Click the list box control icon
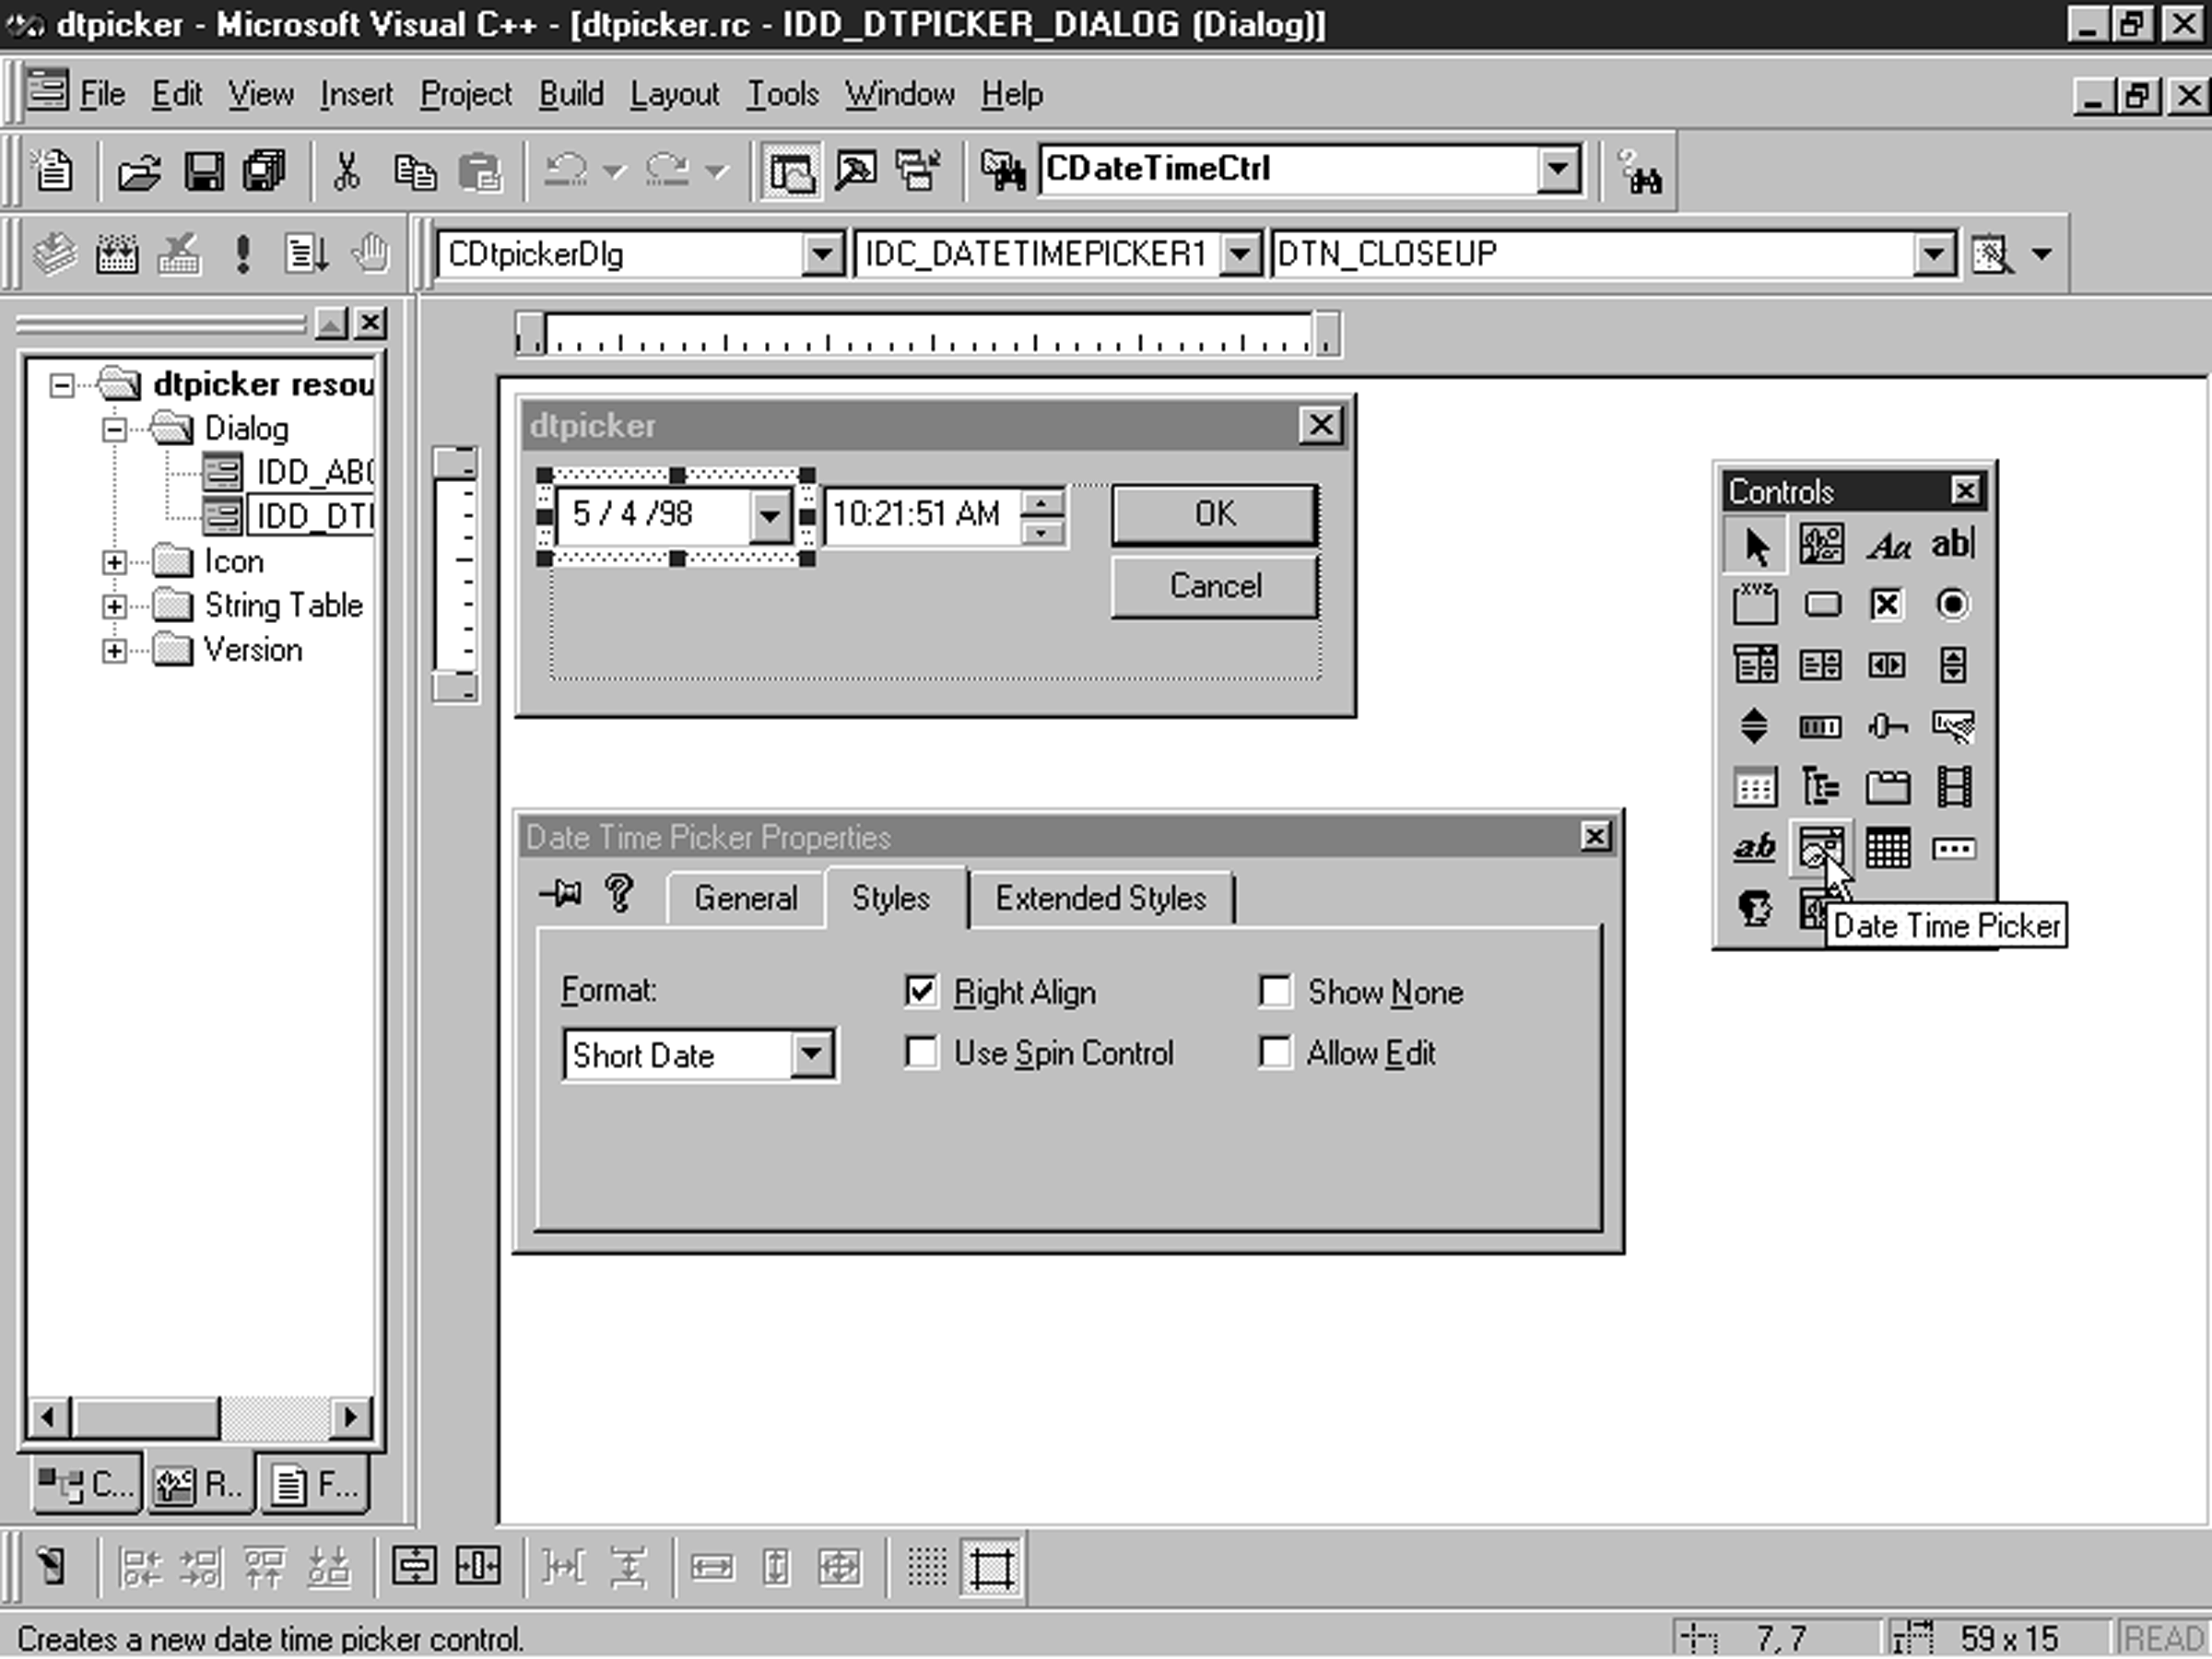2212x1659 pixels. pyautogui.click(x=1818, y=664)
